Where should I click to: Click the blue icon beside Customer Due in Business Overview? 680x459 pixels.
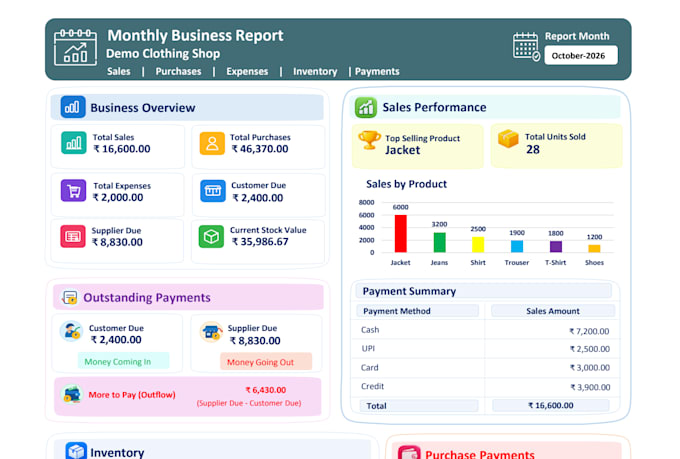click(213, 191)
